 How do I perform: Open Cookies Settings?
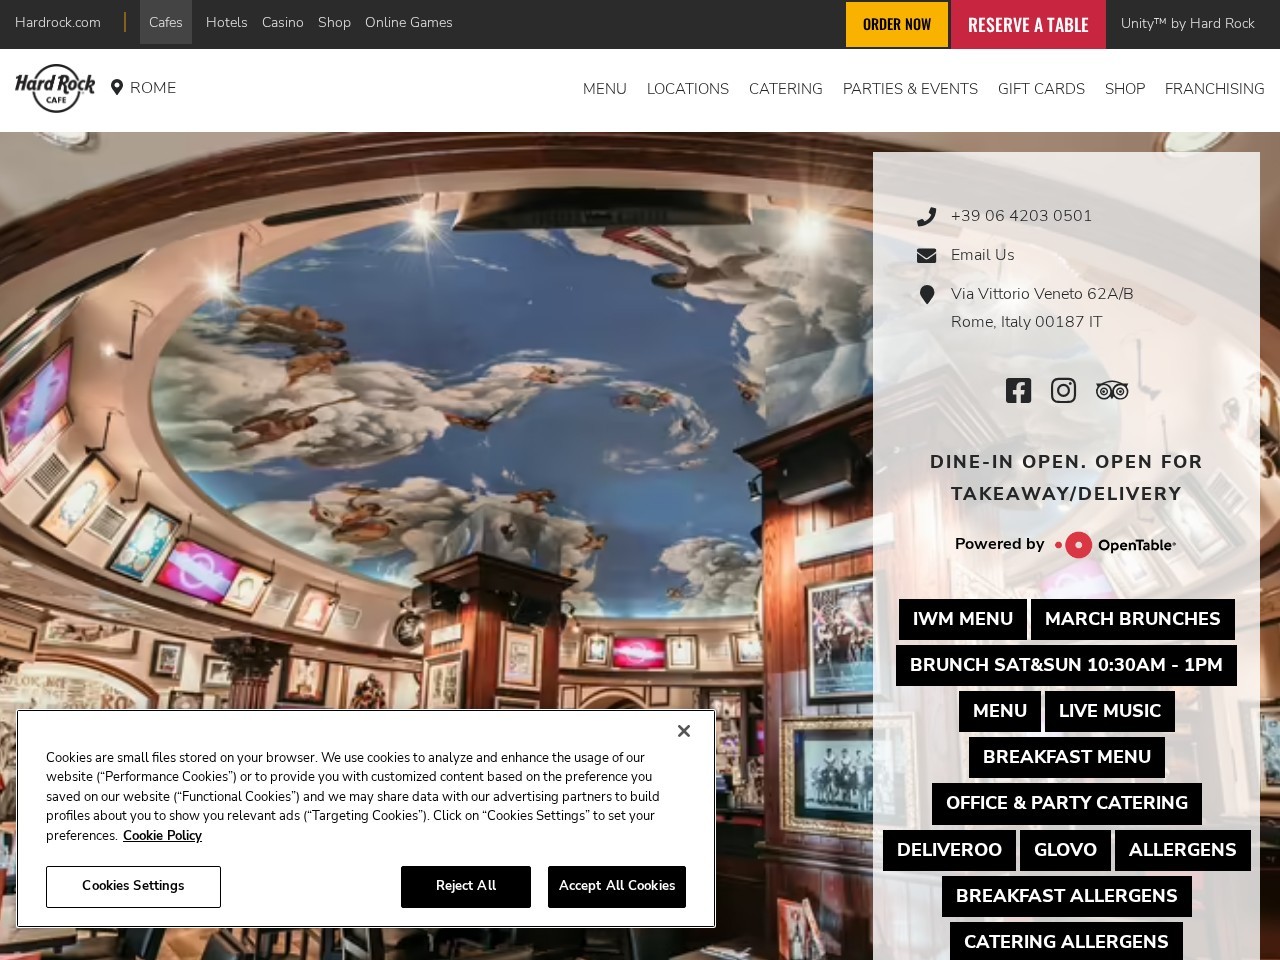pyautogui.click(x=133, y=886)
